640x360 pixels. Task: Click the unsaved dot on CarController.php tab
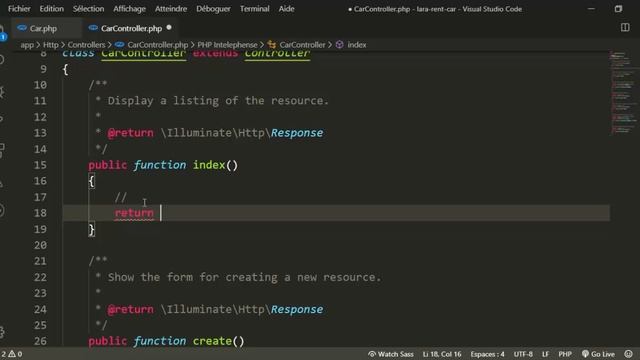(169, 28)
